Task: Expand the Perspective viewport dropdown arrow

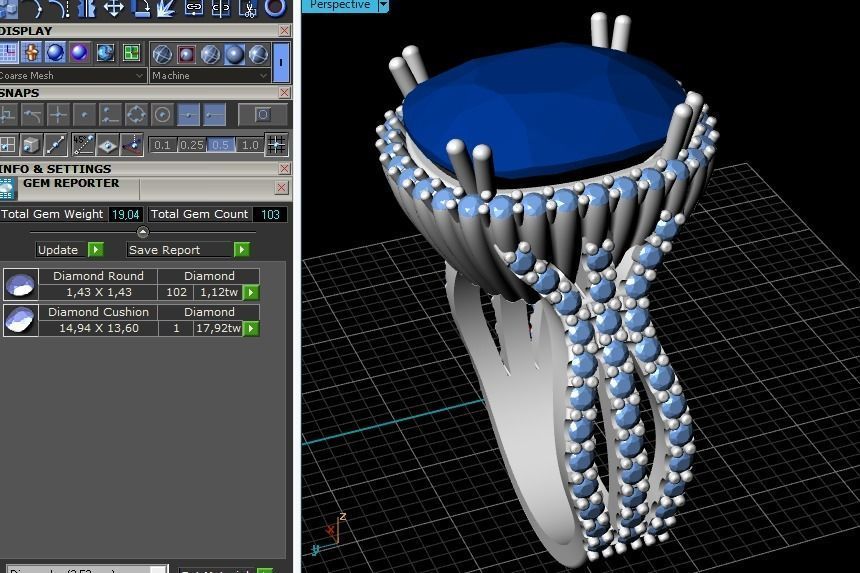Action: click(x=383, y=5)
